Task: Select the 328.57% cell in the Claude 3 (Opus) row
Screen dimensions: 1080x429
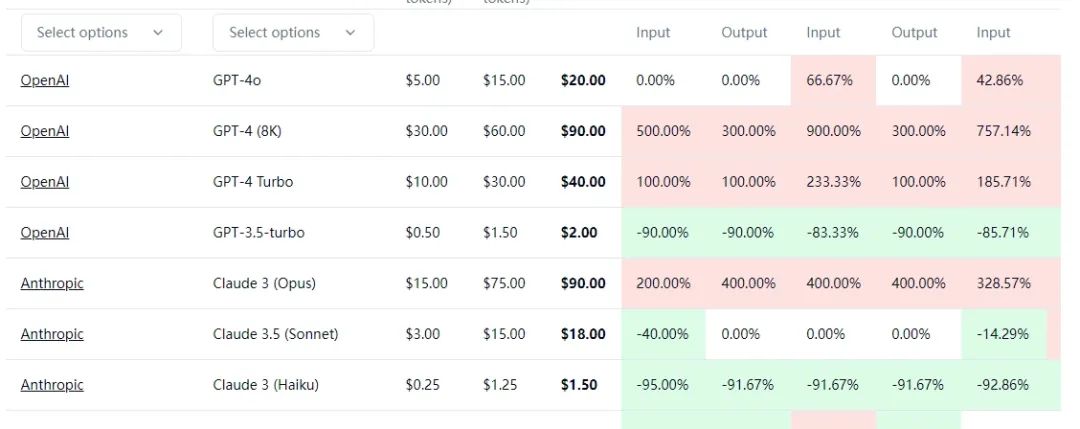Action: 1004,284
